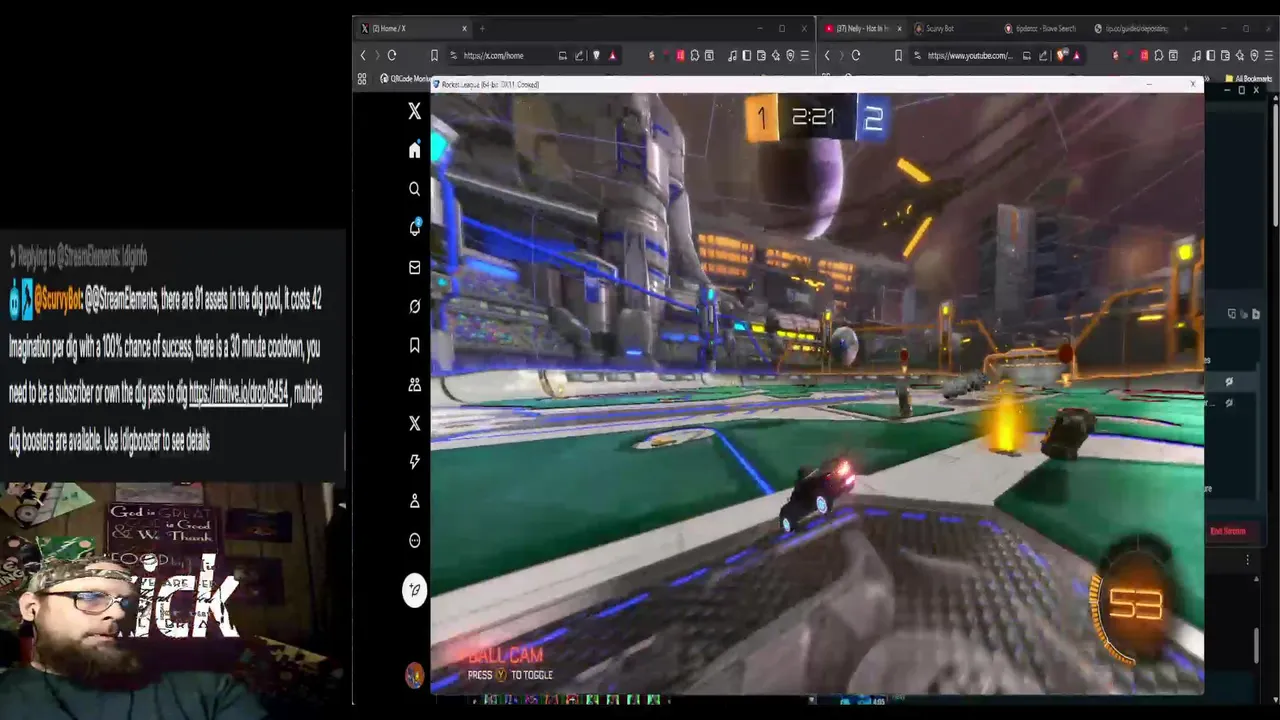Image resolution: width=1280 pixels, height=720 pixels.
Task: Open Premium X icon in sidebar
Action: pos(414,423)
